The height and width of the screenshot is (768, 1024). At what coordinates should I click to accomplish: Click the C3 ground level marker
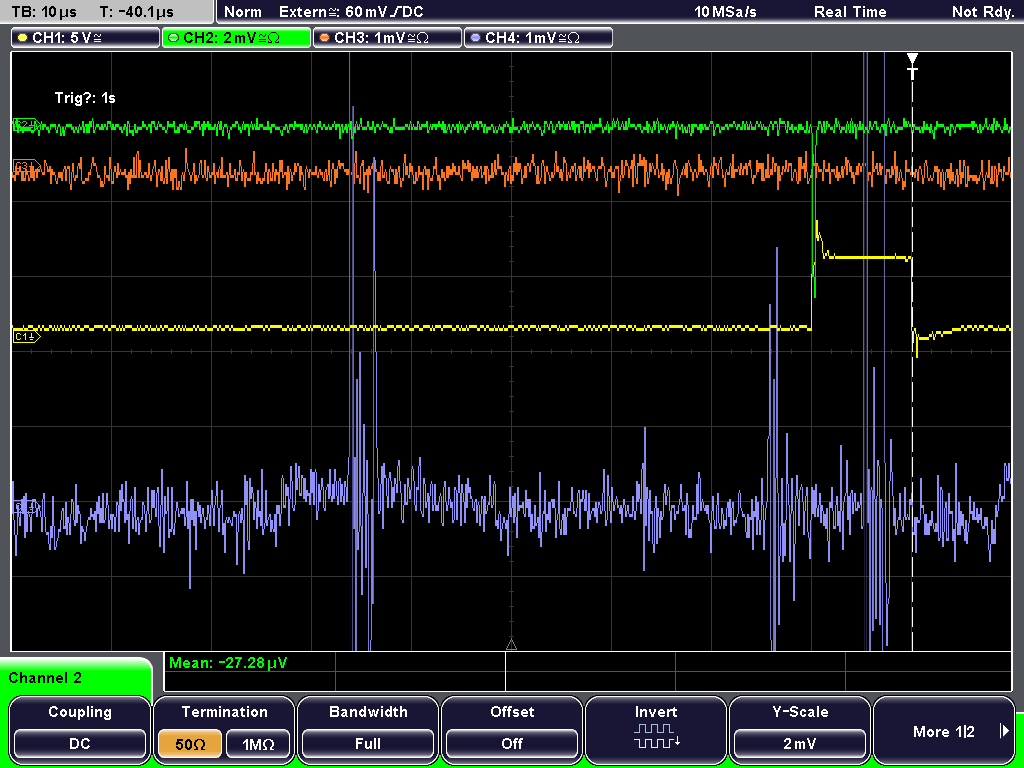27,167
